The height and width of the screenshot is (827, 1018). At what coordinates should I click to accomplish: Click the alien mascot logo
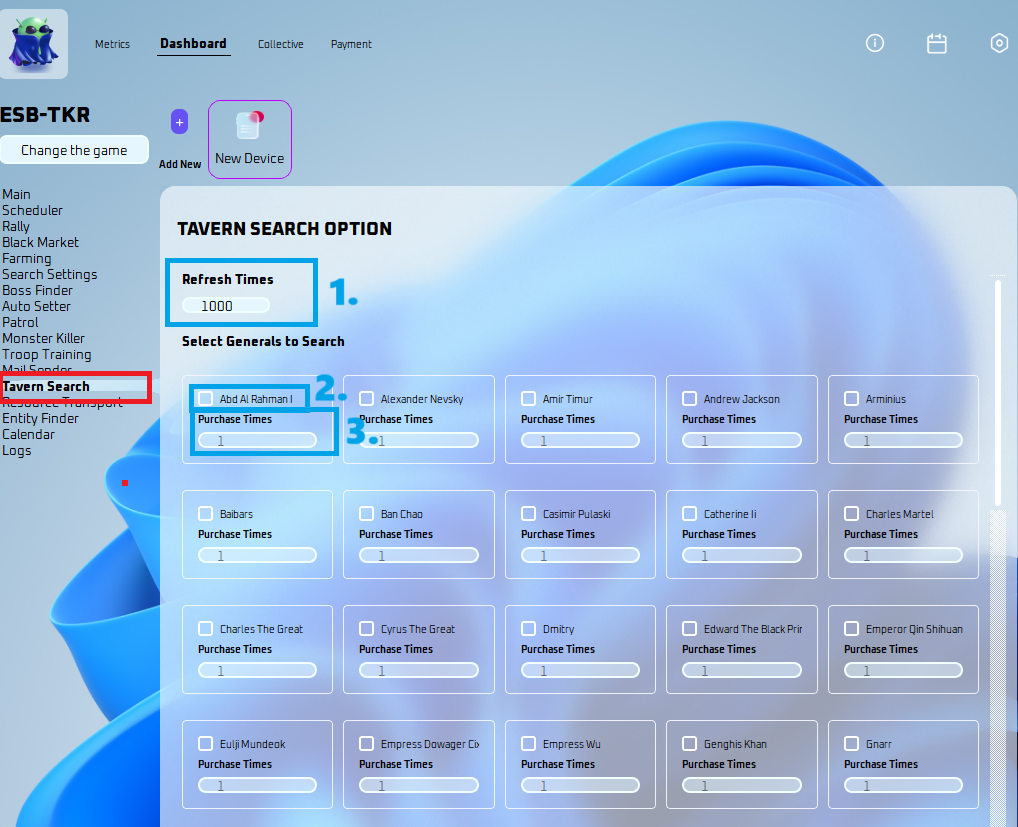tap(34, 43)
